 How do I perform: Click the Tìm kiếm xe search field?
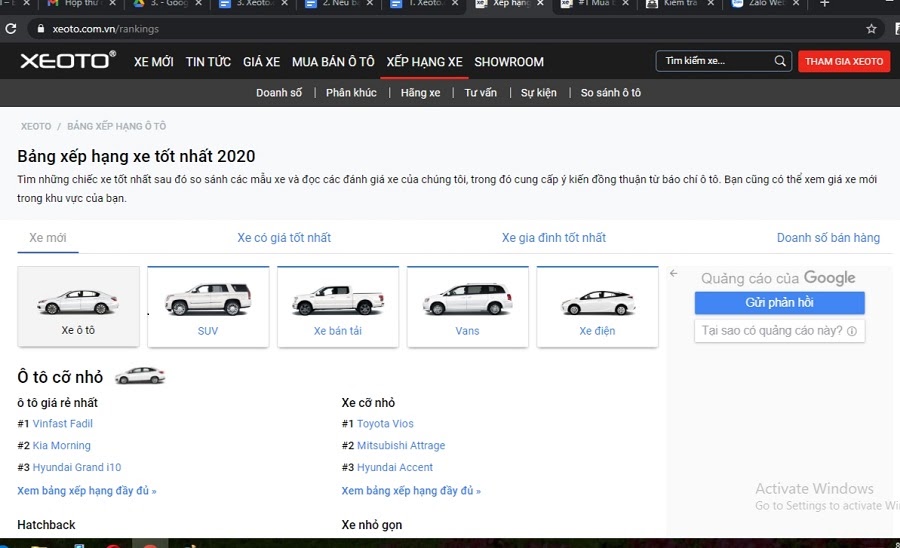coord(715,61)
